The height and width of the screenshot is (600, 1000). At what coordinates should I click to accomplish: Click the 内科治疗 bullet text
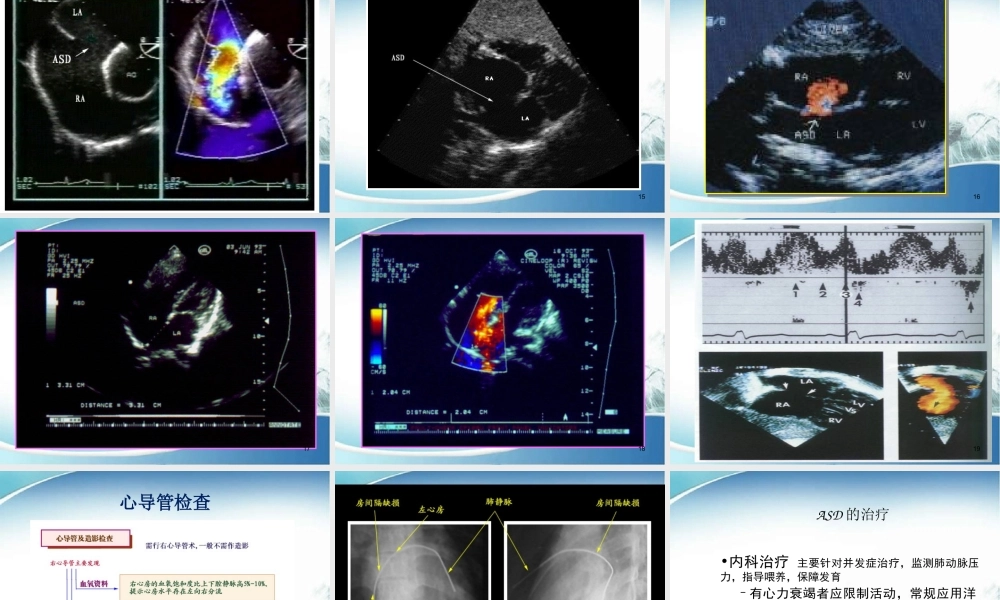pyautogui.click(x=754, y=561)
